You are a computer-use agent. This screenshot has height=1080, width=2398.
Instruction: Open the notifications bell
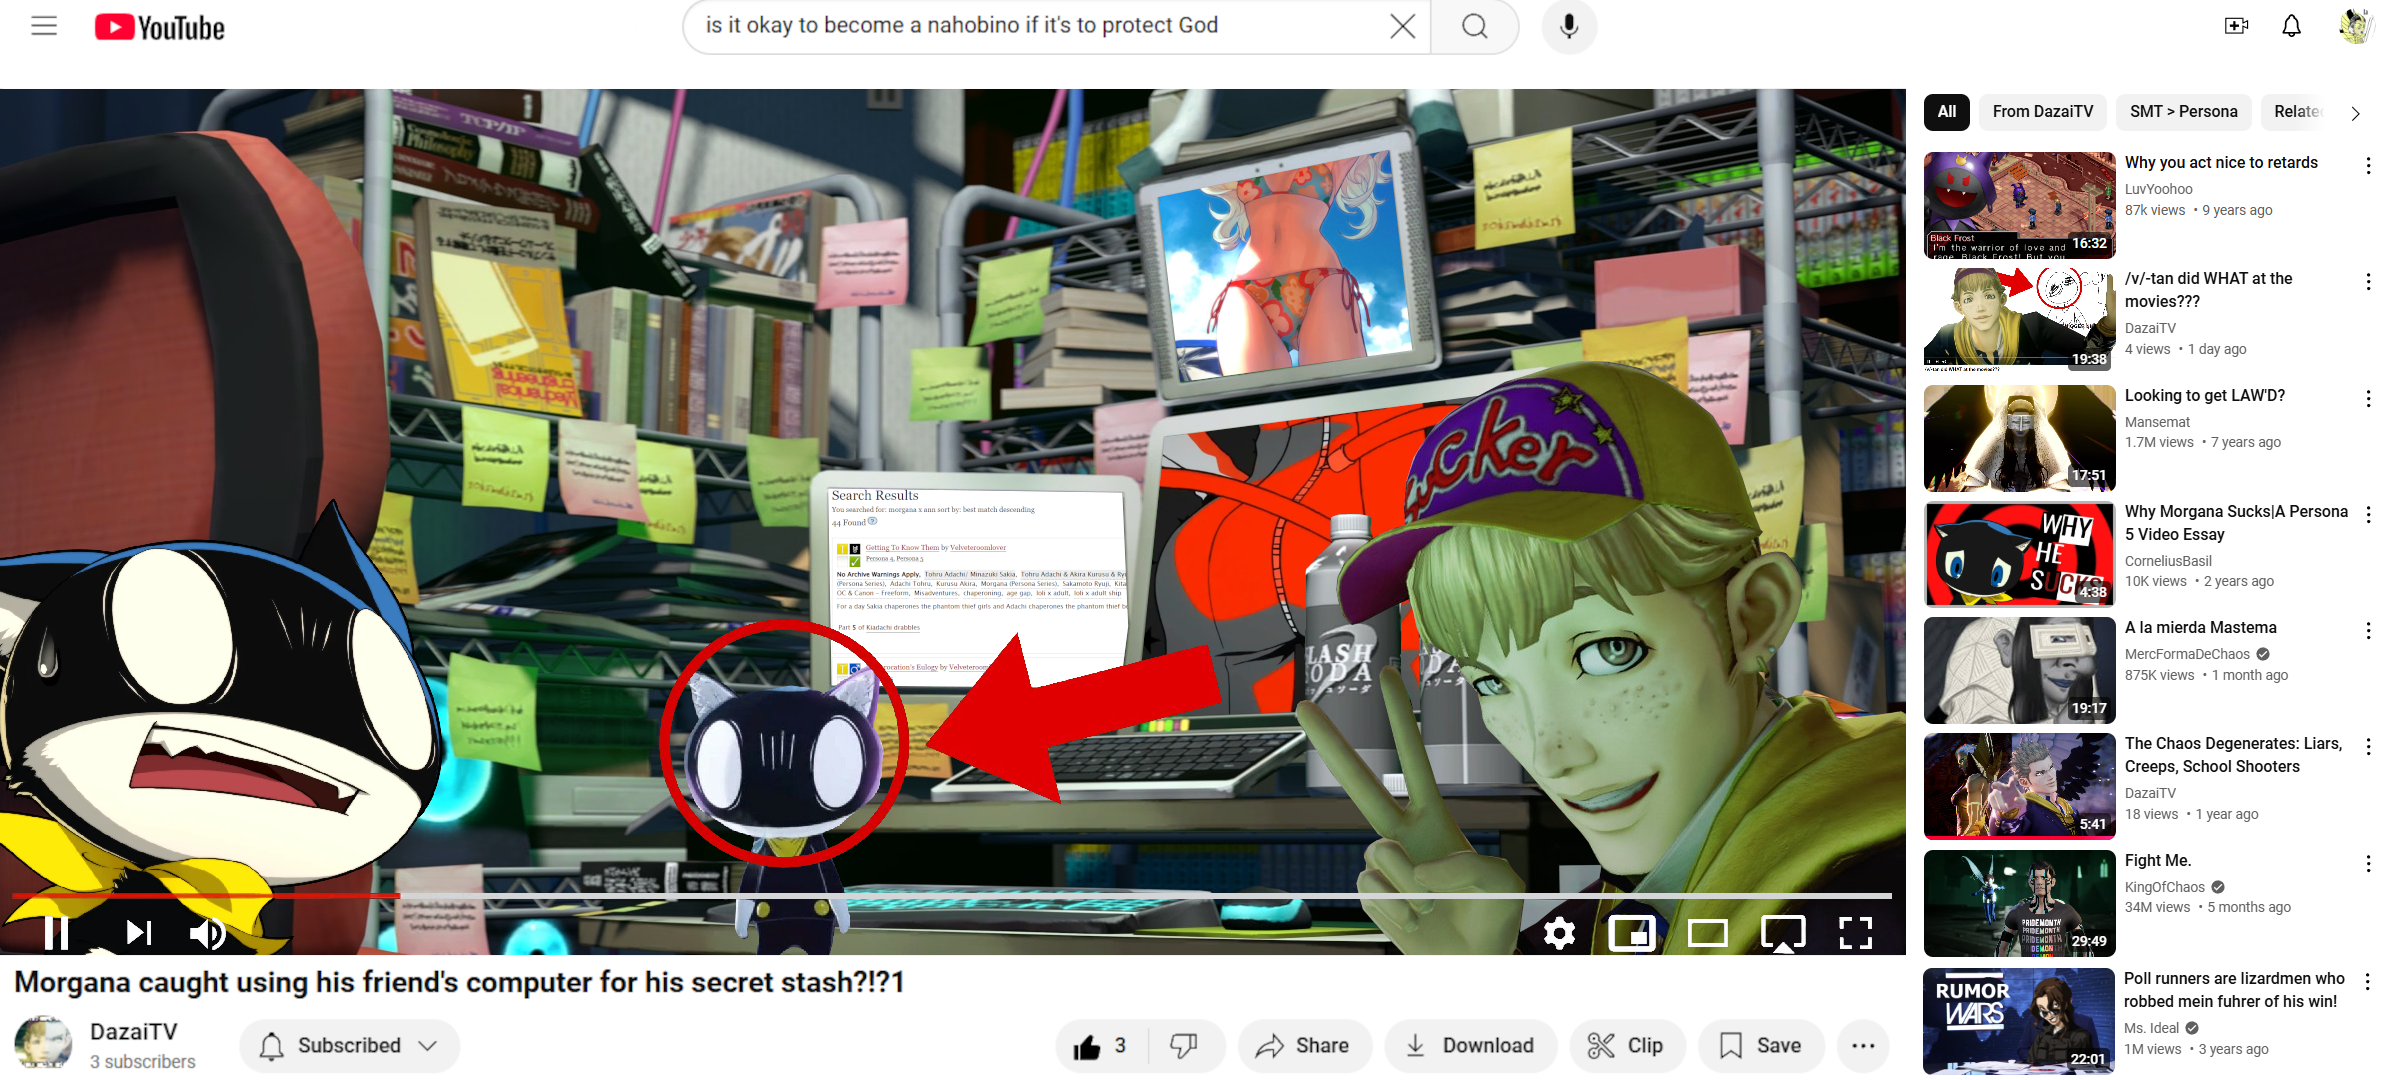[2291, 27]
